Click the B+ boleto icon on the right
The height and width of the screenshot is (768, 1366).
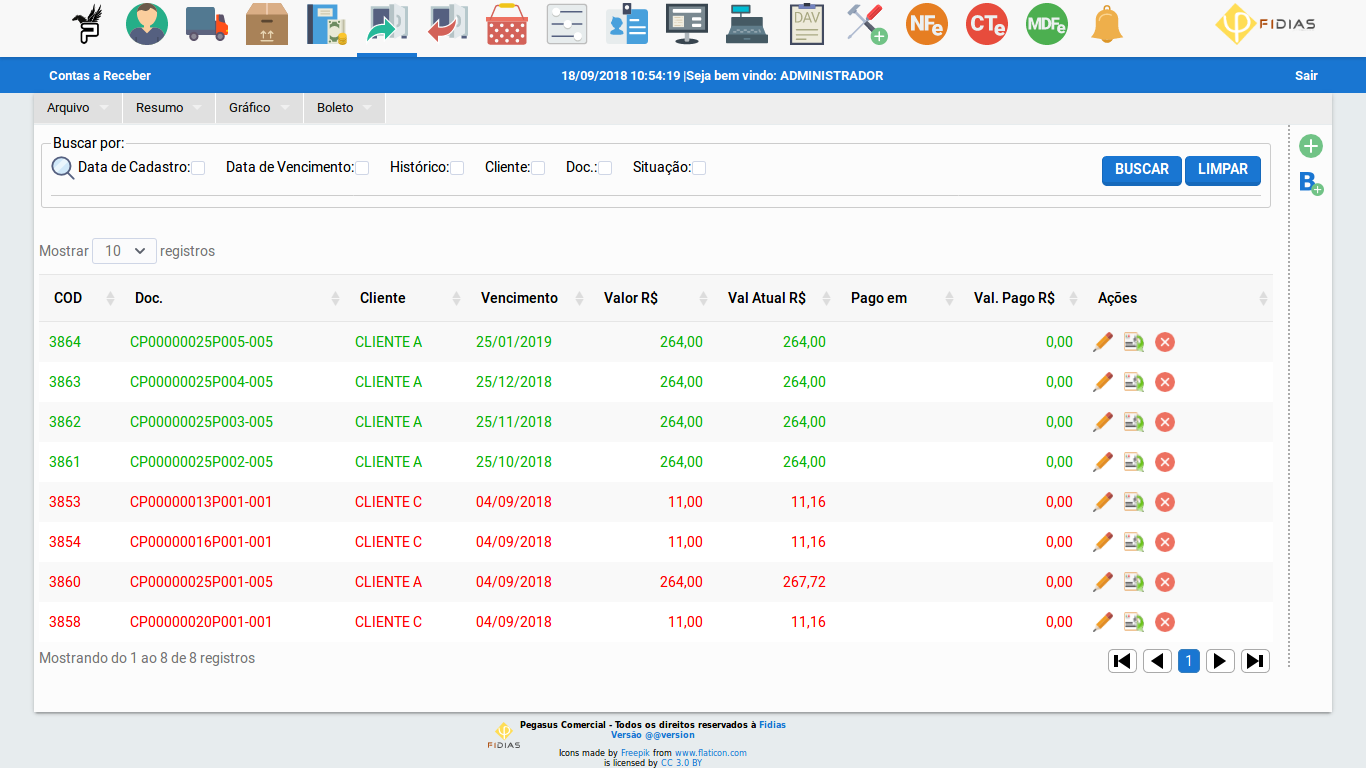(x=1309, y=184)
